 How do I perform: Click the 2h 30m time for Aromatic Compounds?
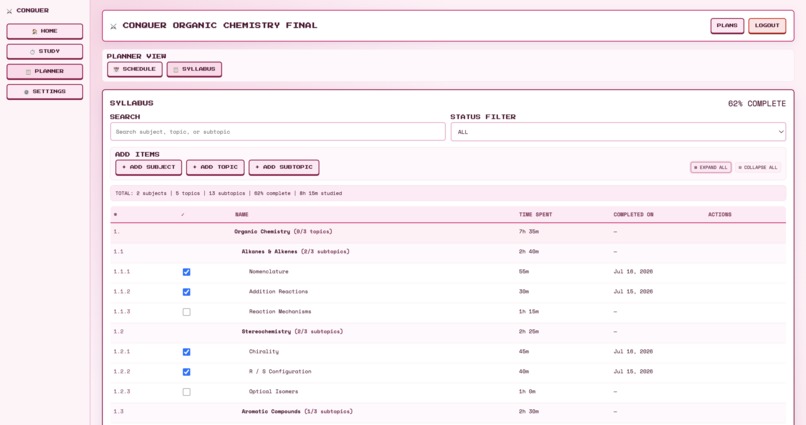click(528, 412)
